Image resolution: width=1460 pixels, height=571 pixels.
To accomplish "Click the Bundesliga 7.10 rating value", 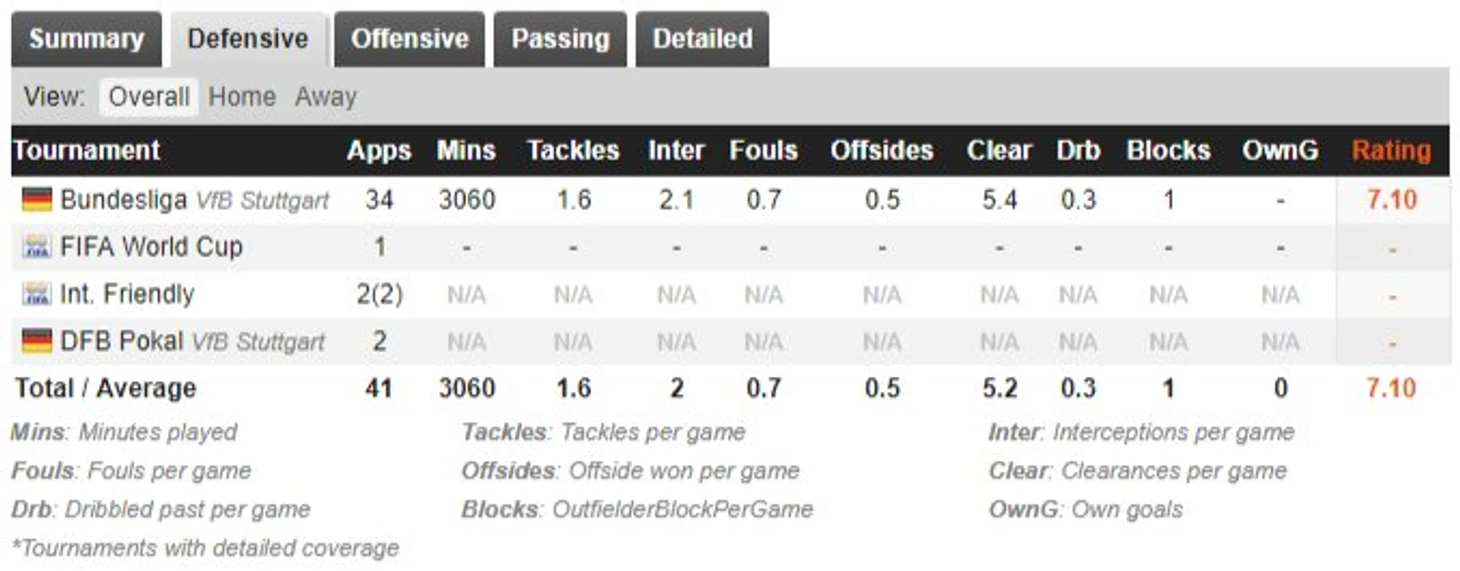I will point(1392,200).
